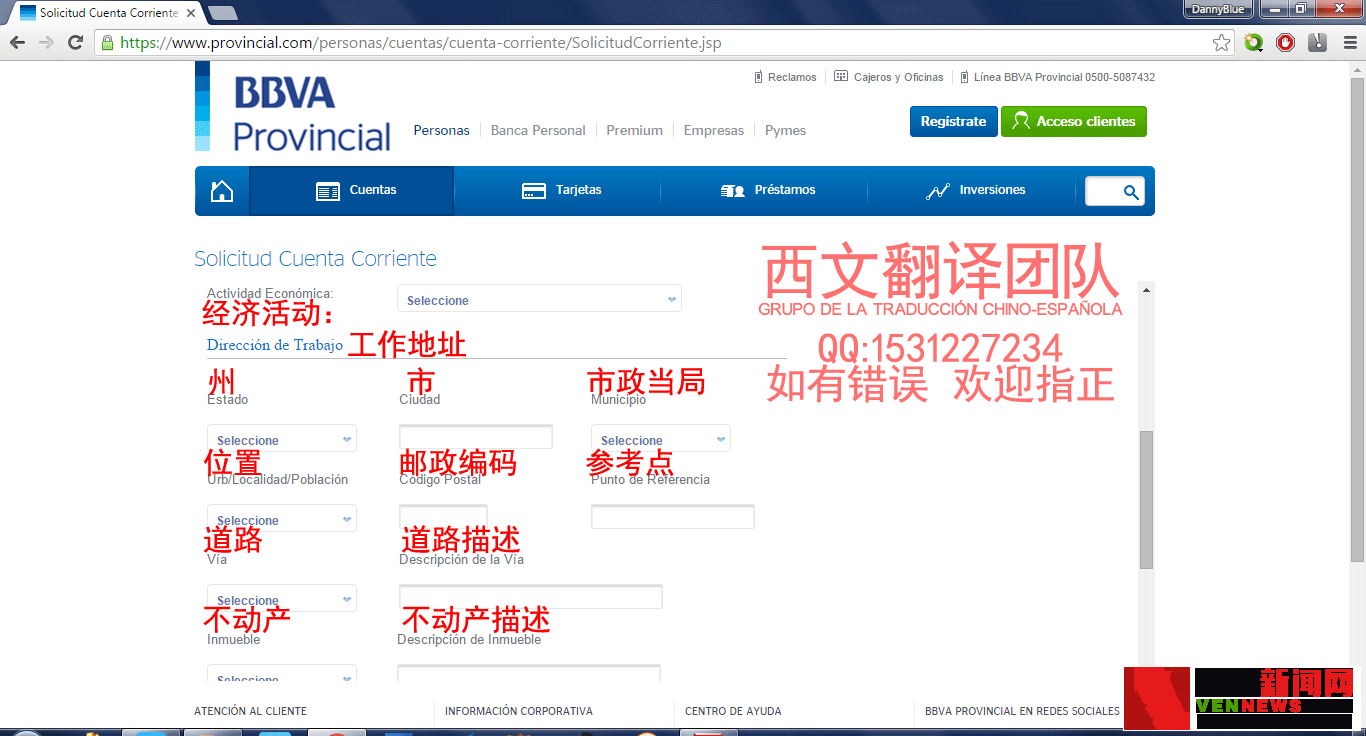The image size is (1366, 736).
Task: Bookmark this page with the star
Action: coord(1221,43)
